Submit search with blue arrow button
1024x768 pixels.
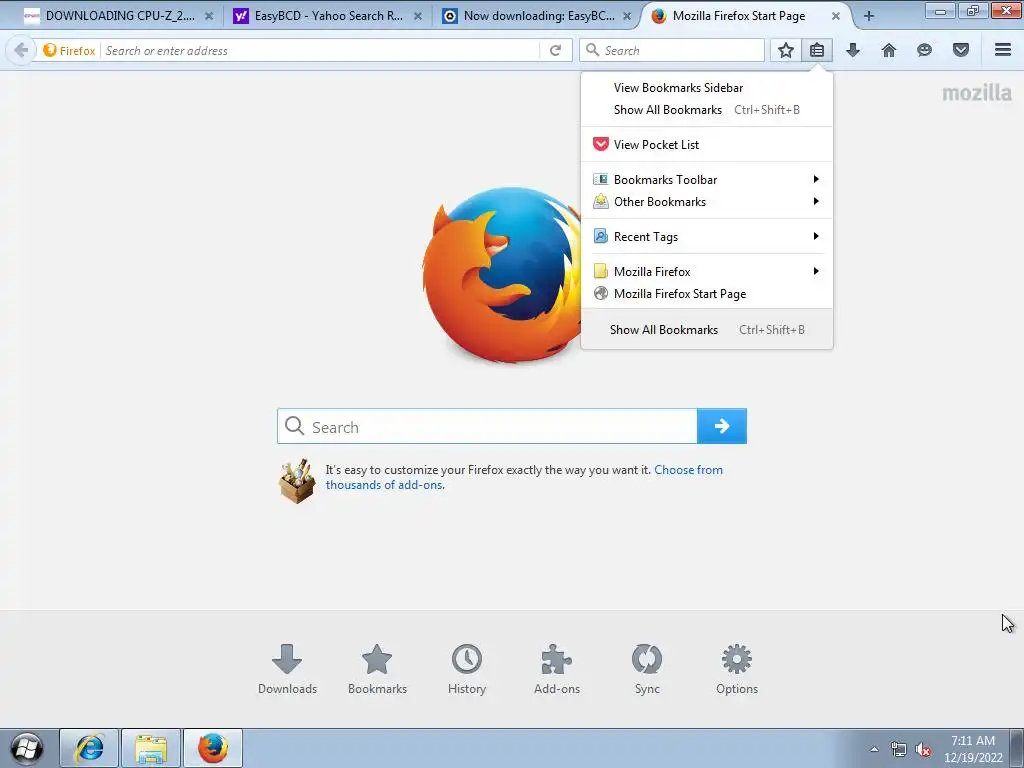(x=722, y=426)
